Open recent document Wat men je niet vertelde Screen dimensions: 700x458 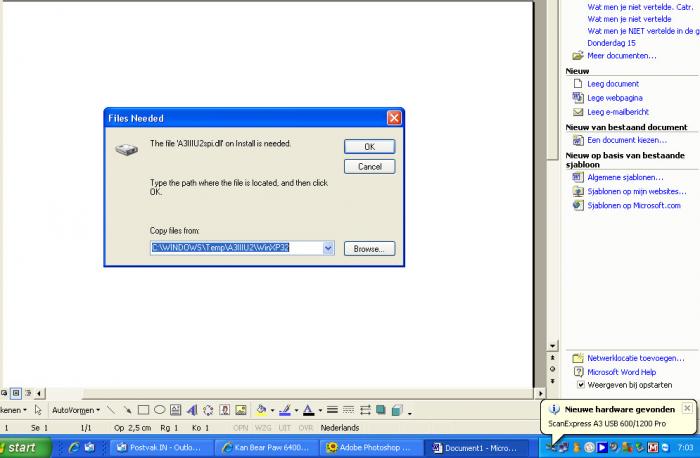(x=629, y=19)
